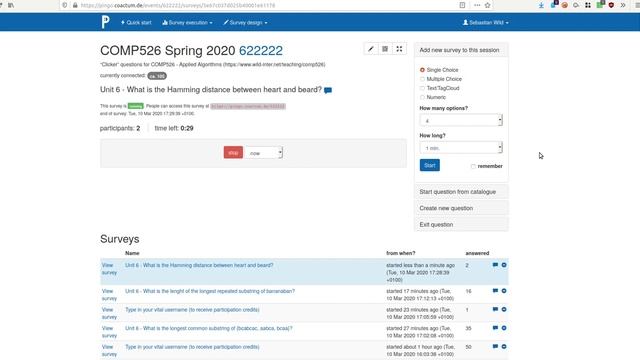Select the Multiple Choice survey type
640x360 pixels.
pyautogui.click(x=422, y=79)
